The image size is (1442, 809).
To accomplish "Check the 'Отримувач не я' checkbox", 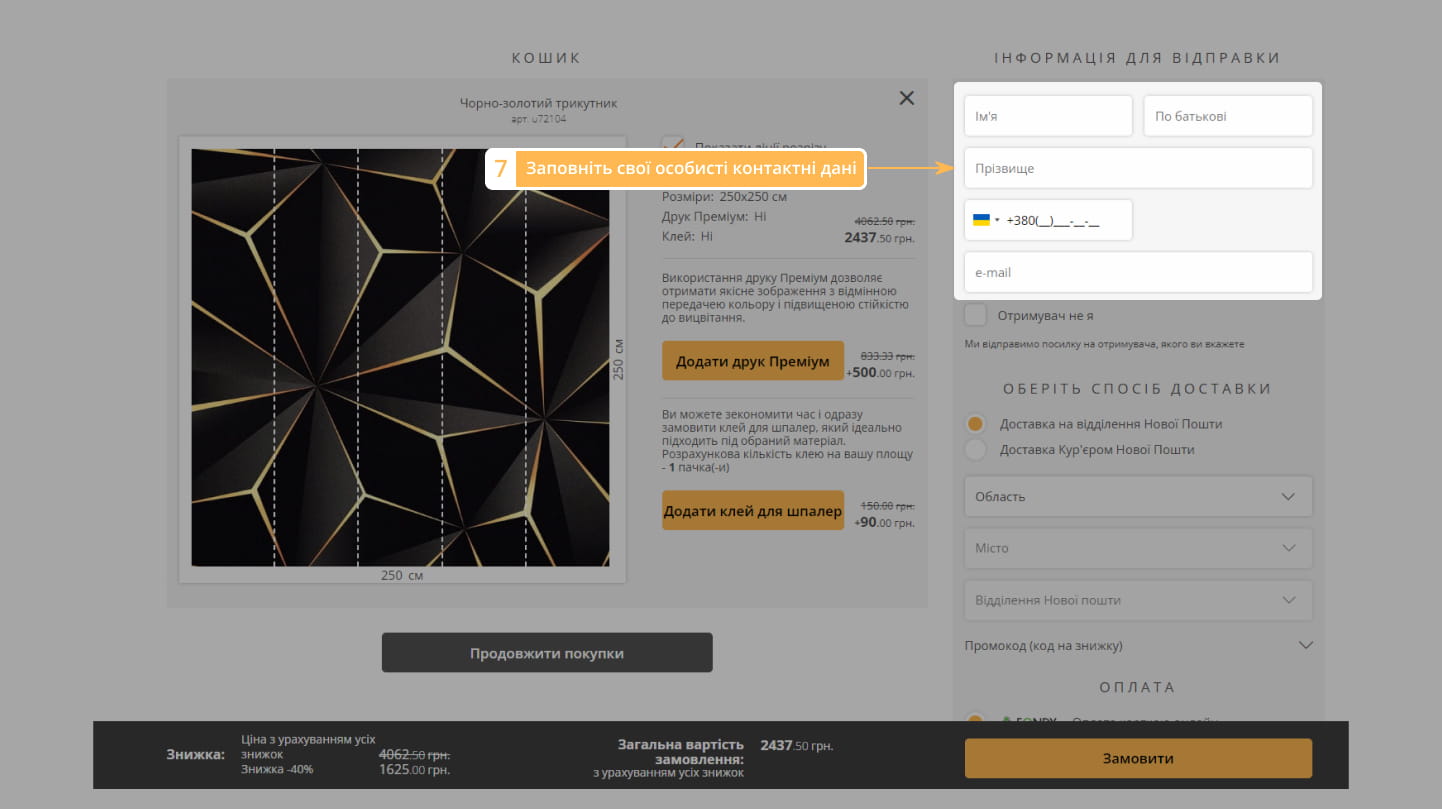I will pos(975,316).
